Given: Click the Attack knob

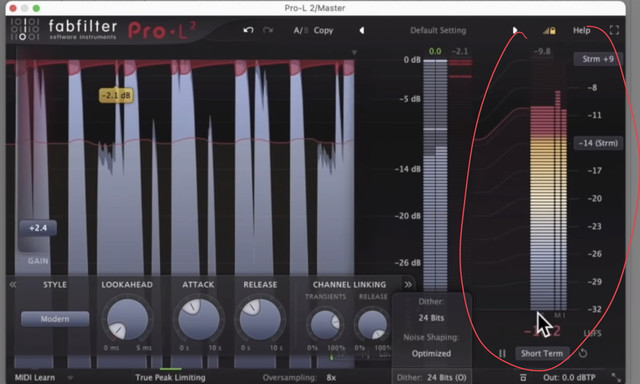Looking at the screenshot, I should pos(198,319).
